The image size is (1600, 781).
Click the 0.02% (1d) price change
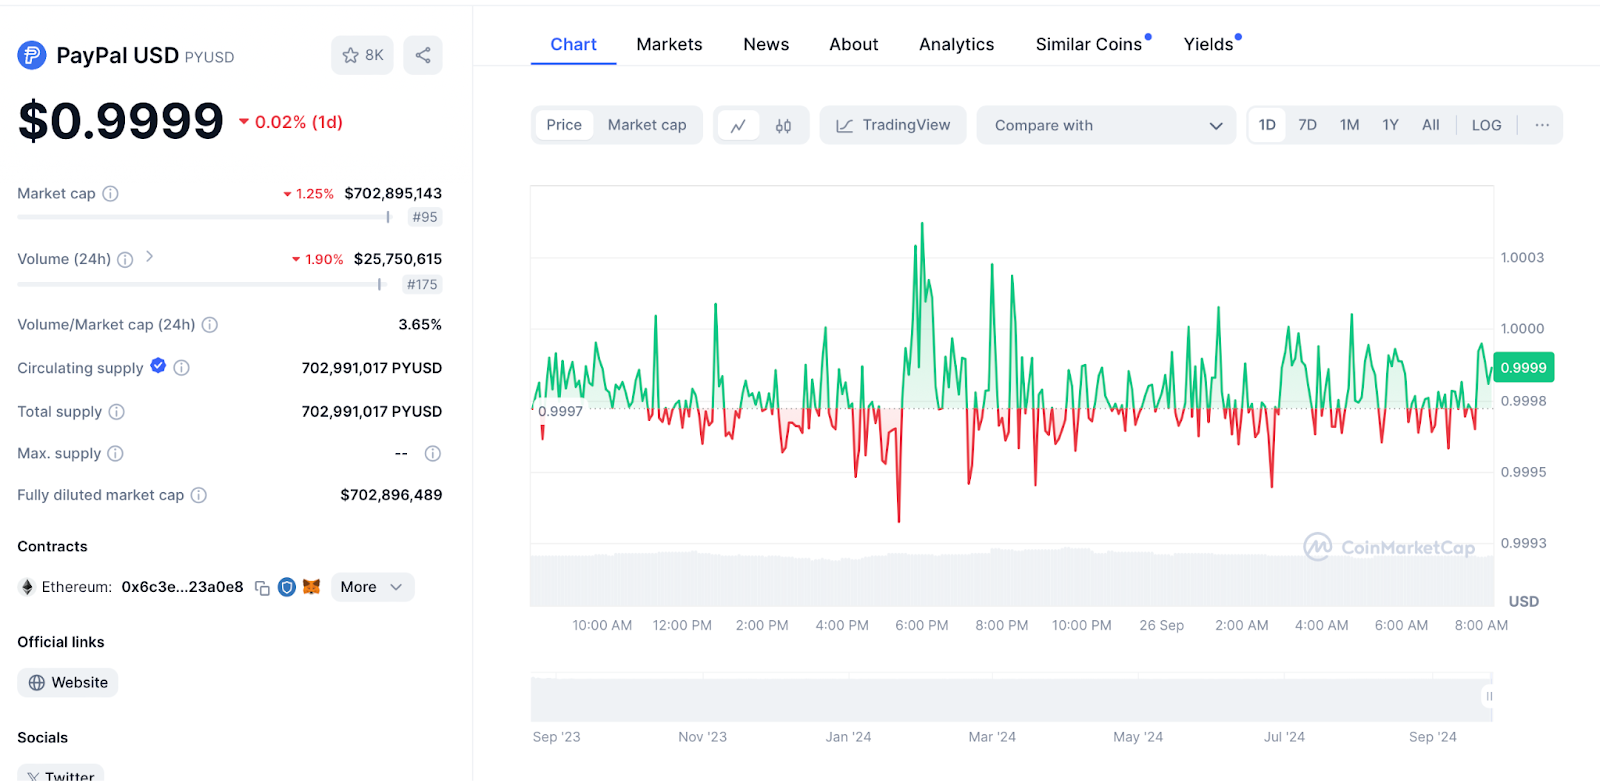point(291,122)
